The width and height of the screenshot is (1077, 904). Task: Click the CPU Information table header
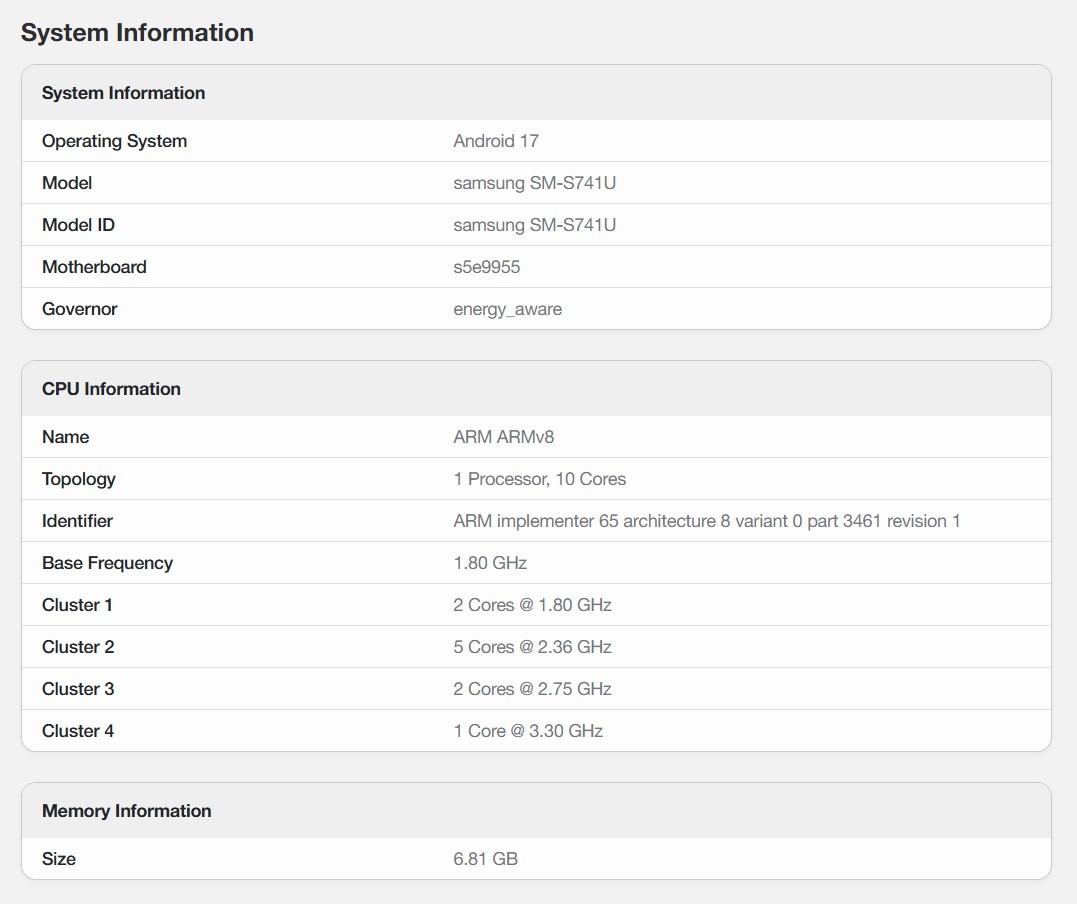click(111, 389)
